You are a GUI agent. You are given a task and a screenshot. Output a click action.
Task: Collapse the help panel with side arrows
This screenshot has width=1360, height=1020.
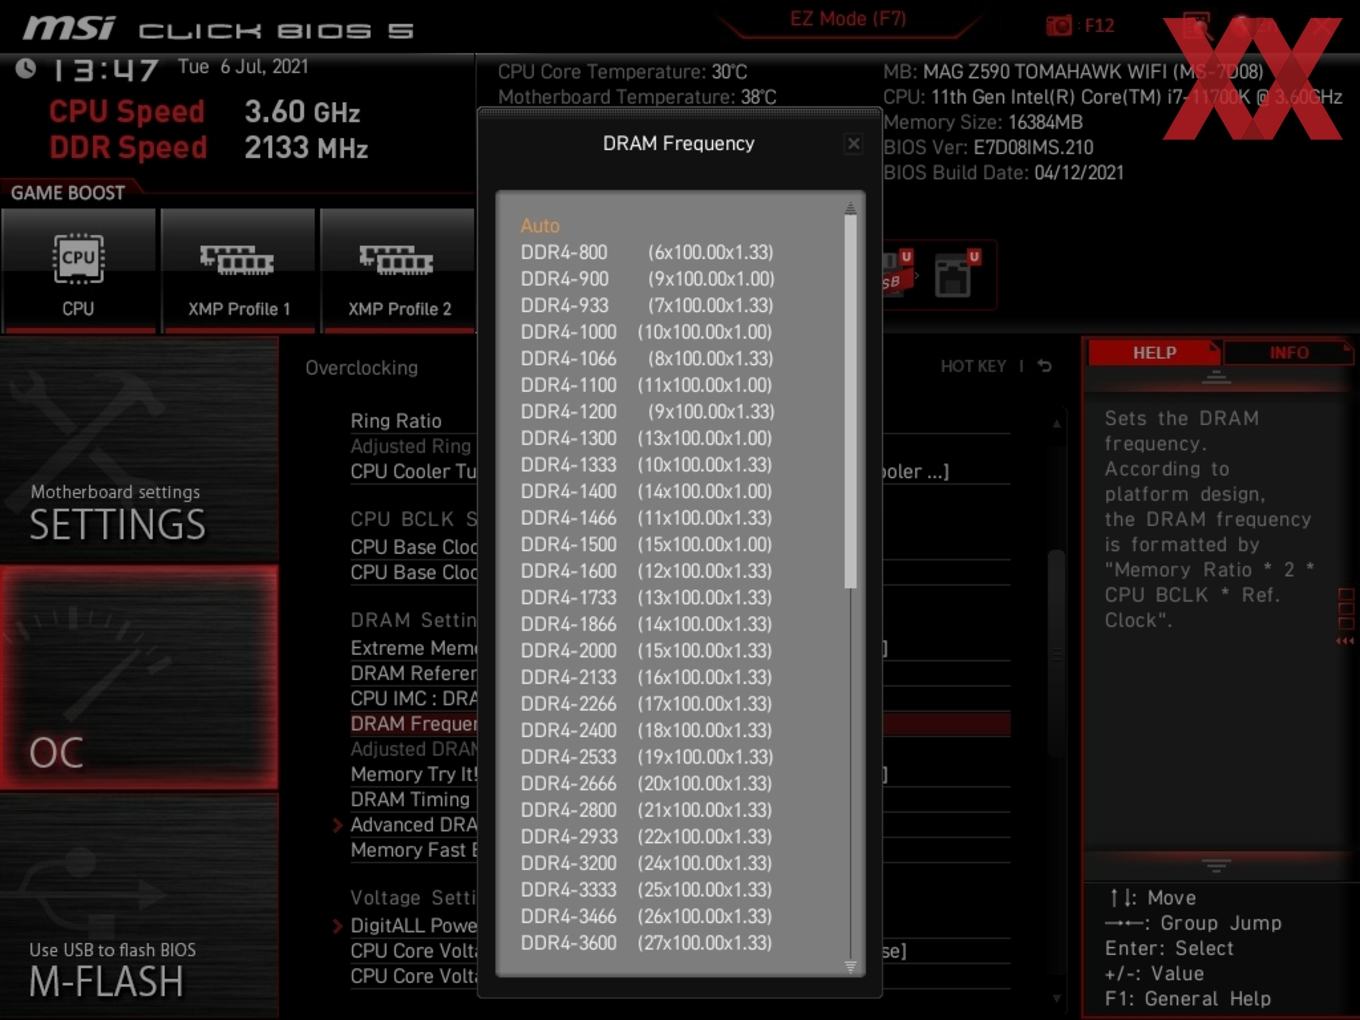[1346, 641]
